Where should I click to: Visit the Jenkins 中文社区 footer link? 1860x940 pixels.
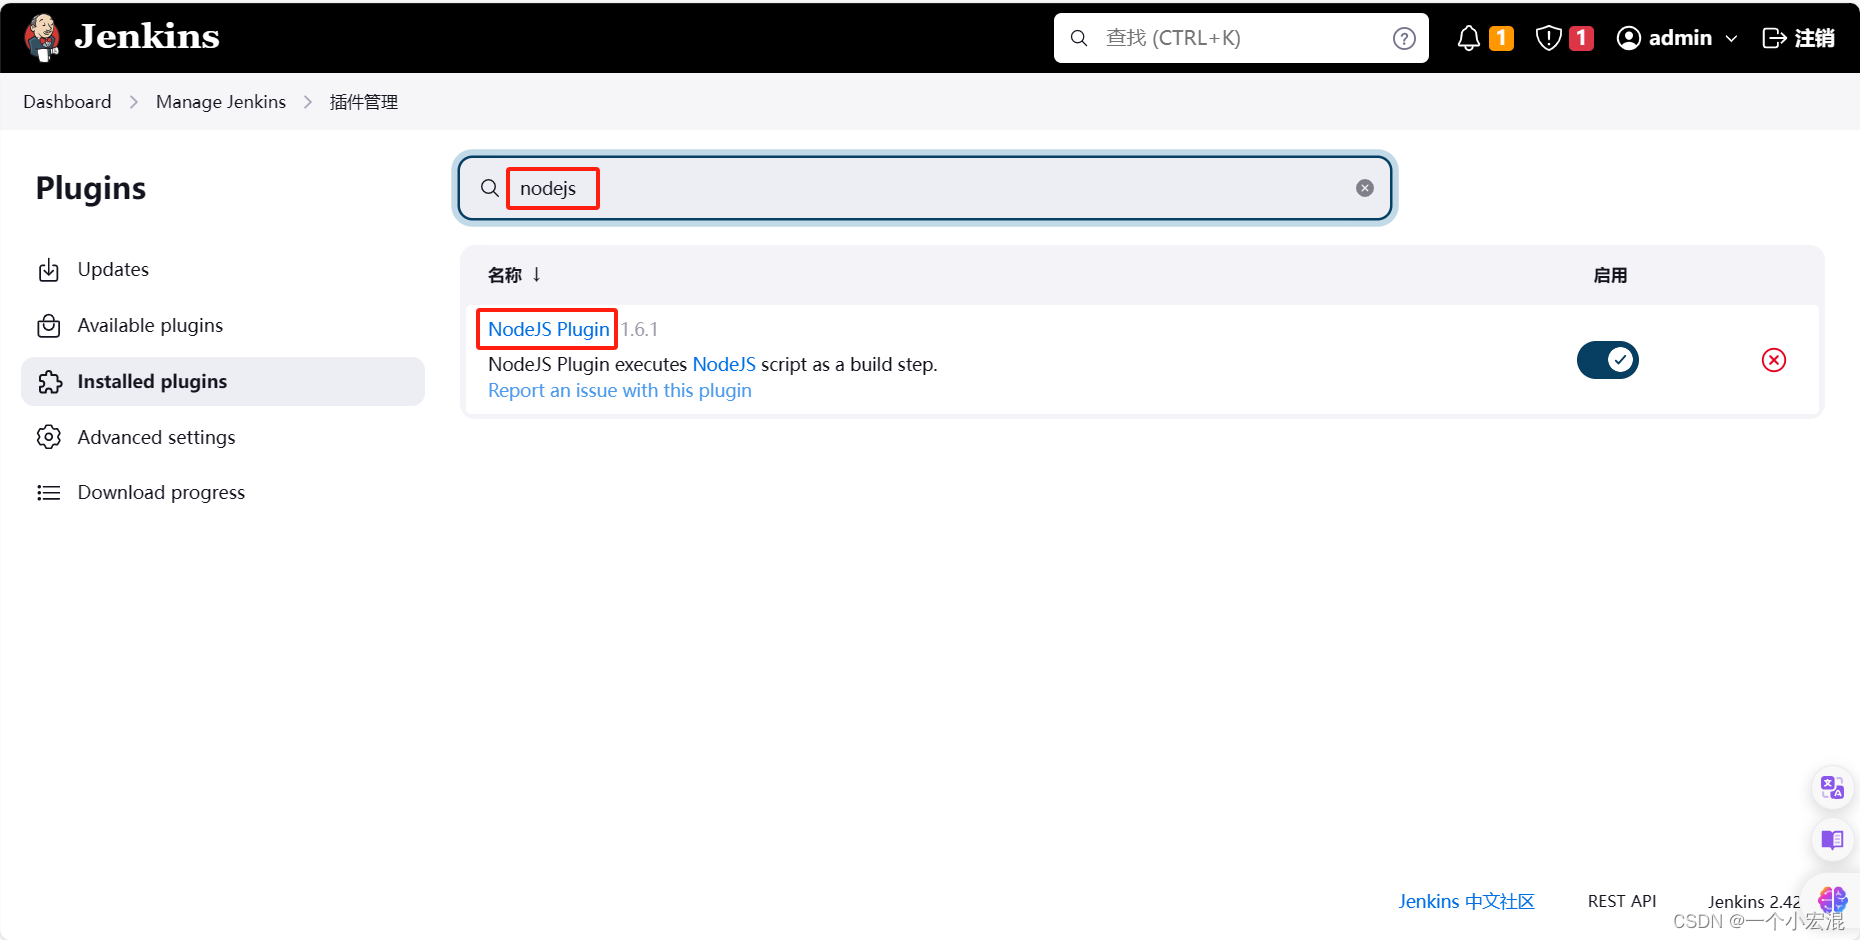pyautogui.click(x=1466, y=901)
